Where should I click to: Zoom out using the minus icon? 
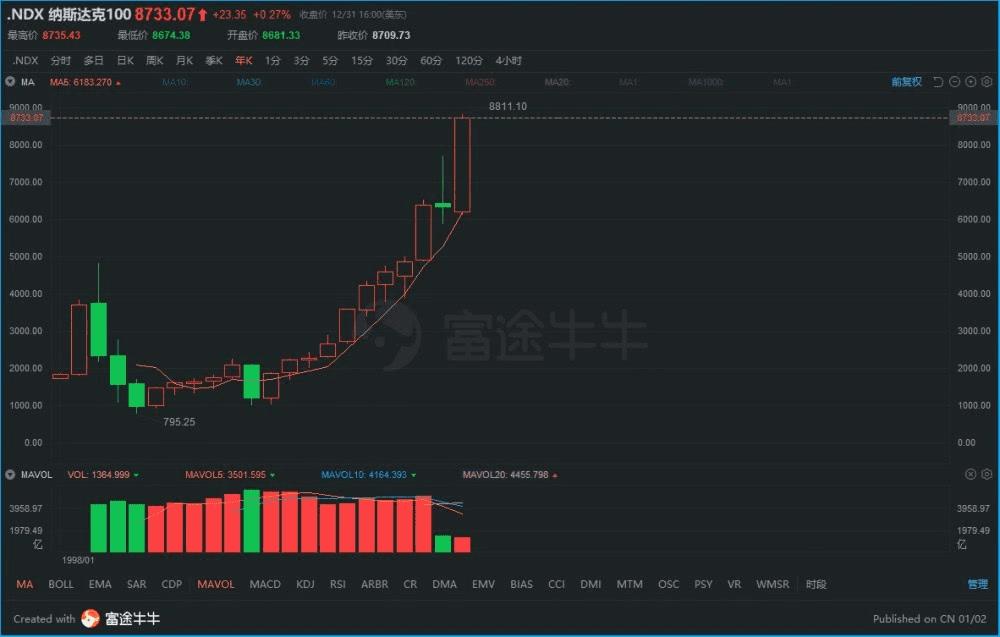tap(954, 82)
